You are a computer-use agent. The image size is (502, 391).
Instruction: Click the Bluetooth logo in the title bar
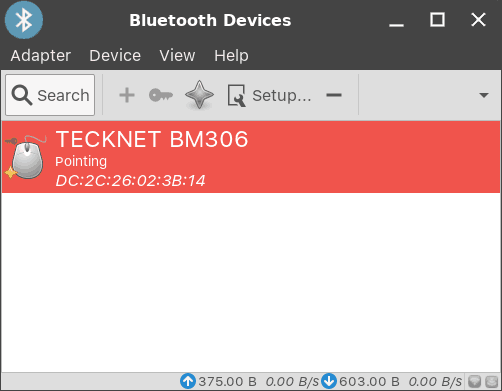[24, 20]
